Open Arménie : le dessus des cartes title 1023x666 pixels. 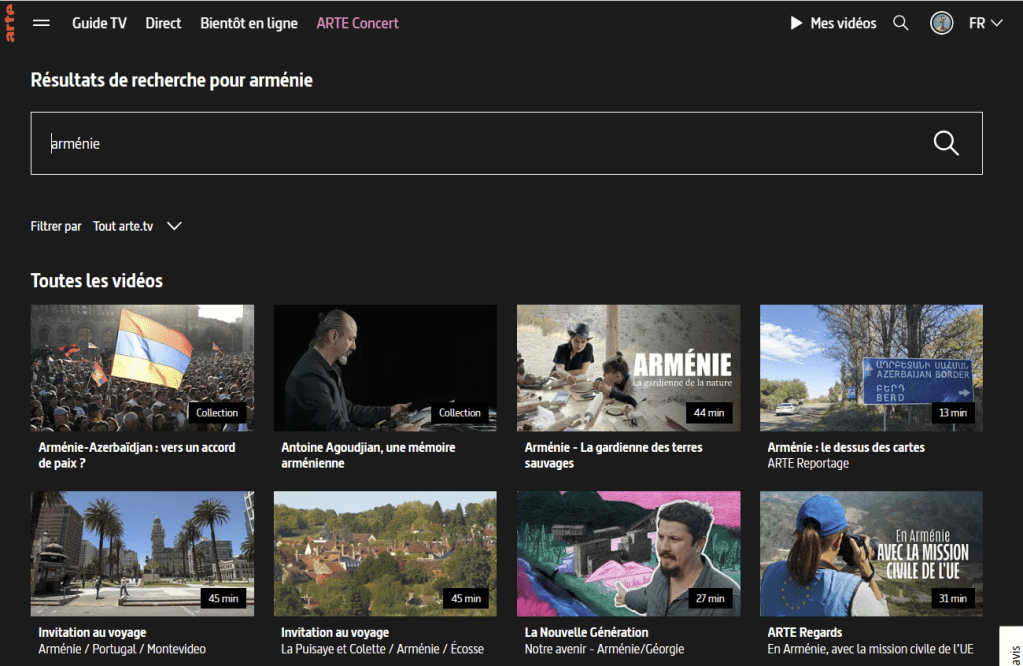tap(845, 447)
